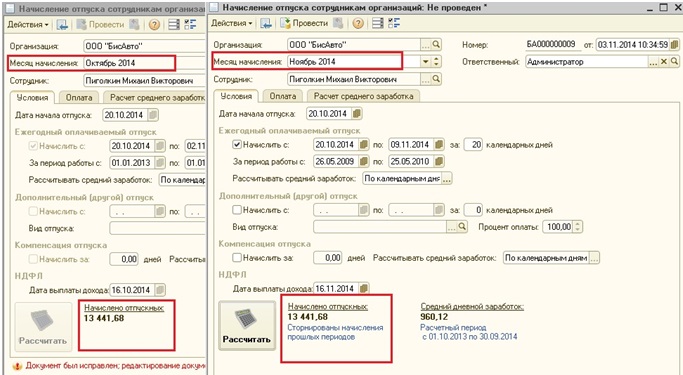Screen dimensions: 683x375
Task: Switch to the Условия tab in the left window
Action: pyautogui.click(x=32, y=98)
